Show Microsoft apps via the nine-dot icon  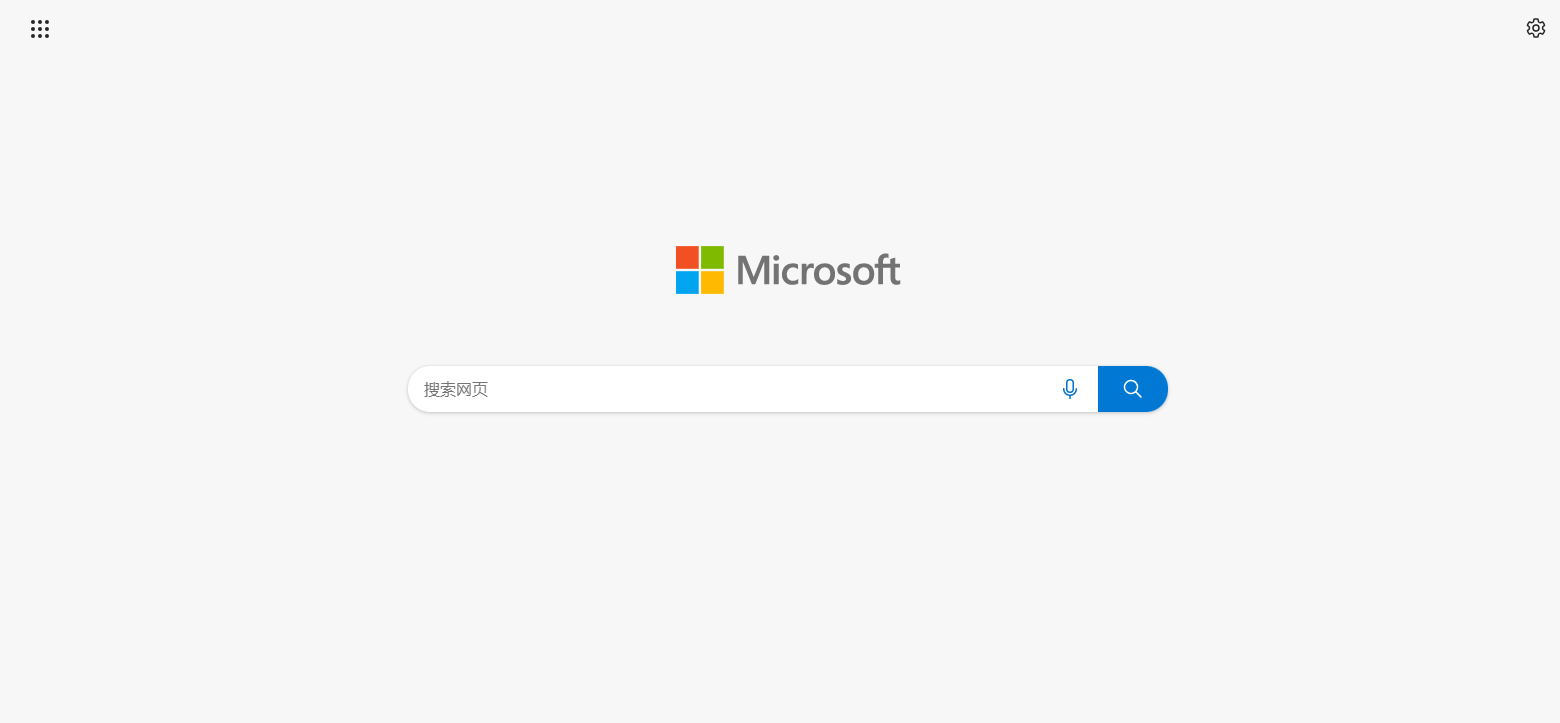pyautogui.click(x=40, y=29)
